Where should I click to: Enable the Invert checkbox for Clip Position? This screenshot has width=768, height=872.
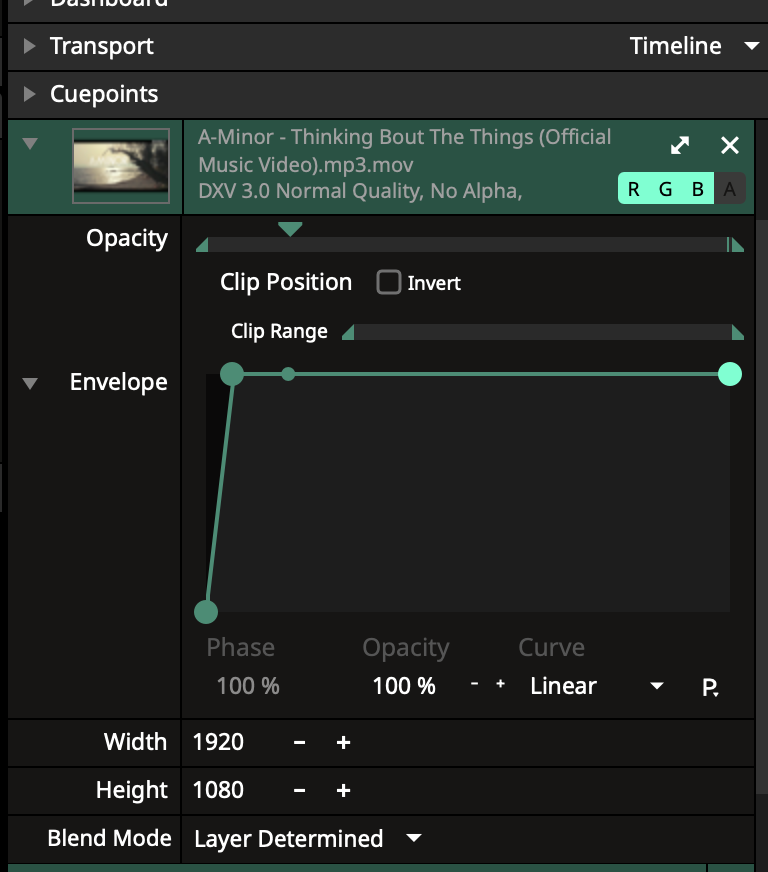389,283
